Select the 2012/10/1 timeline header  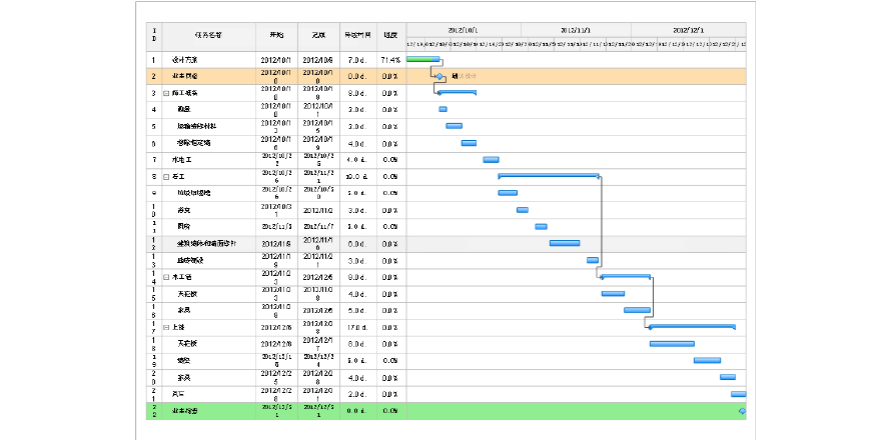(463, 30)
